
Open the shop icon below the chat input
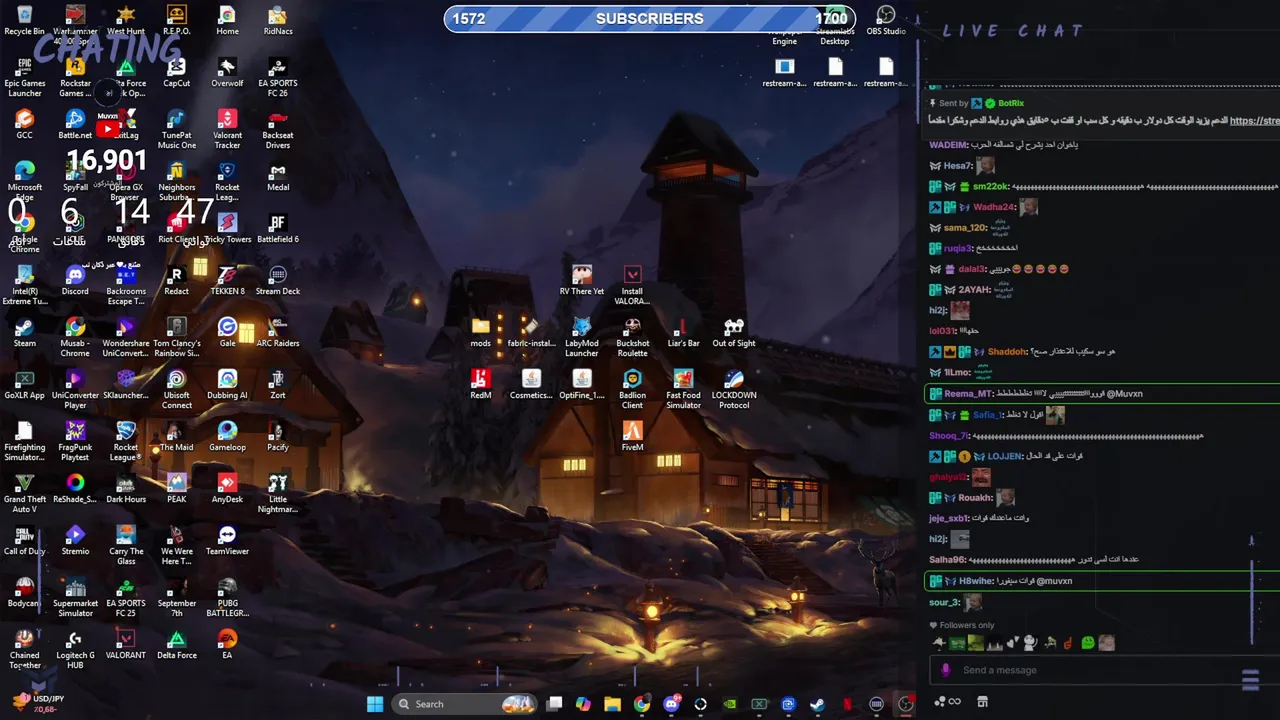(x=982, y=702)
